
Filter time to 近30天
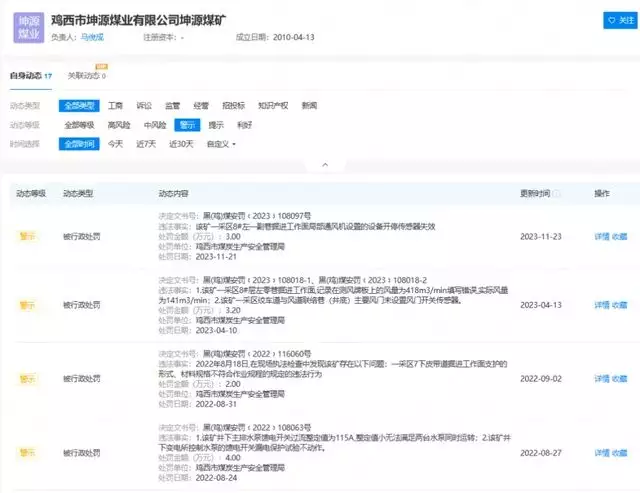click(x=181, y=144)
